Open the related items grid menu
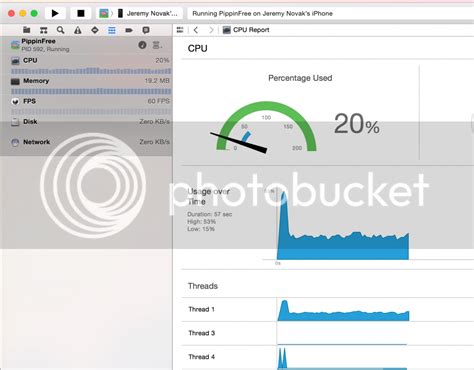Image resolution: width=474 pixels, height=370 pixels. click(180, 30)
